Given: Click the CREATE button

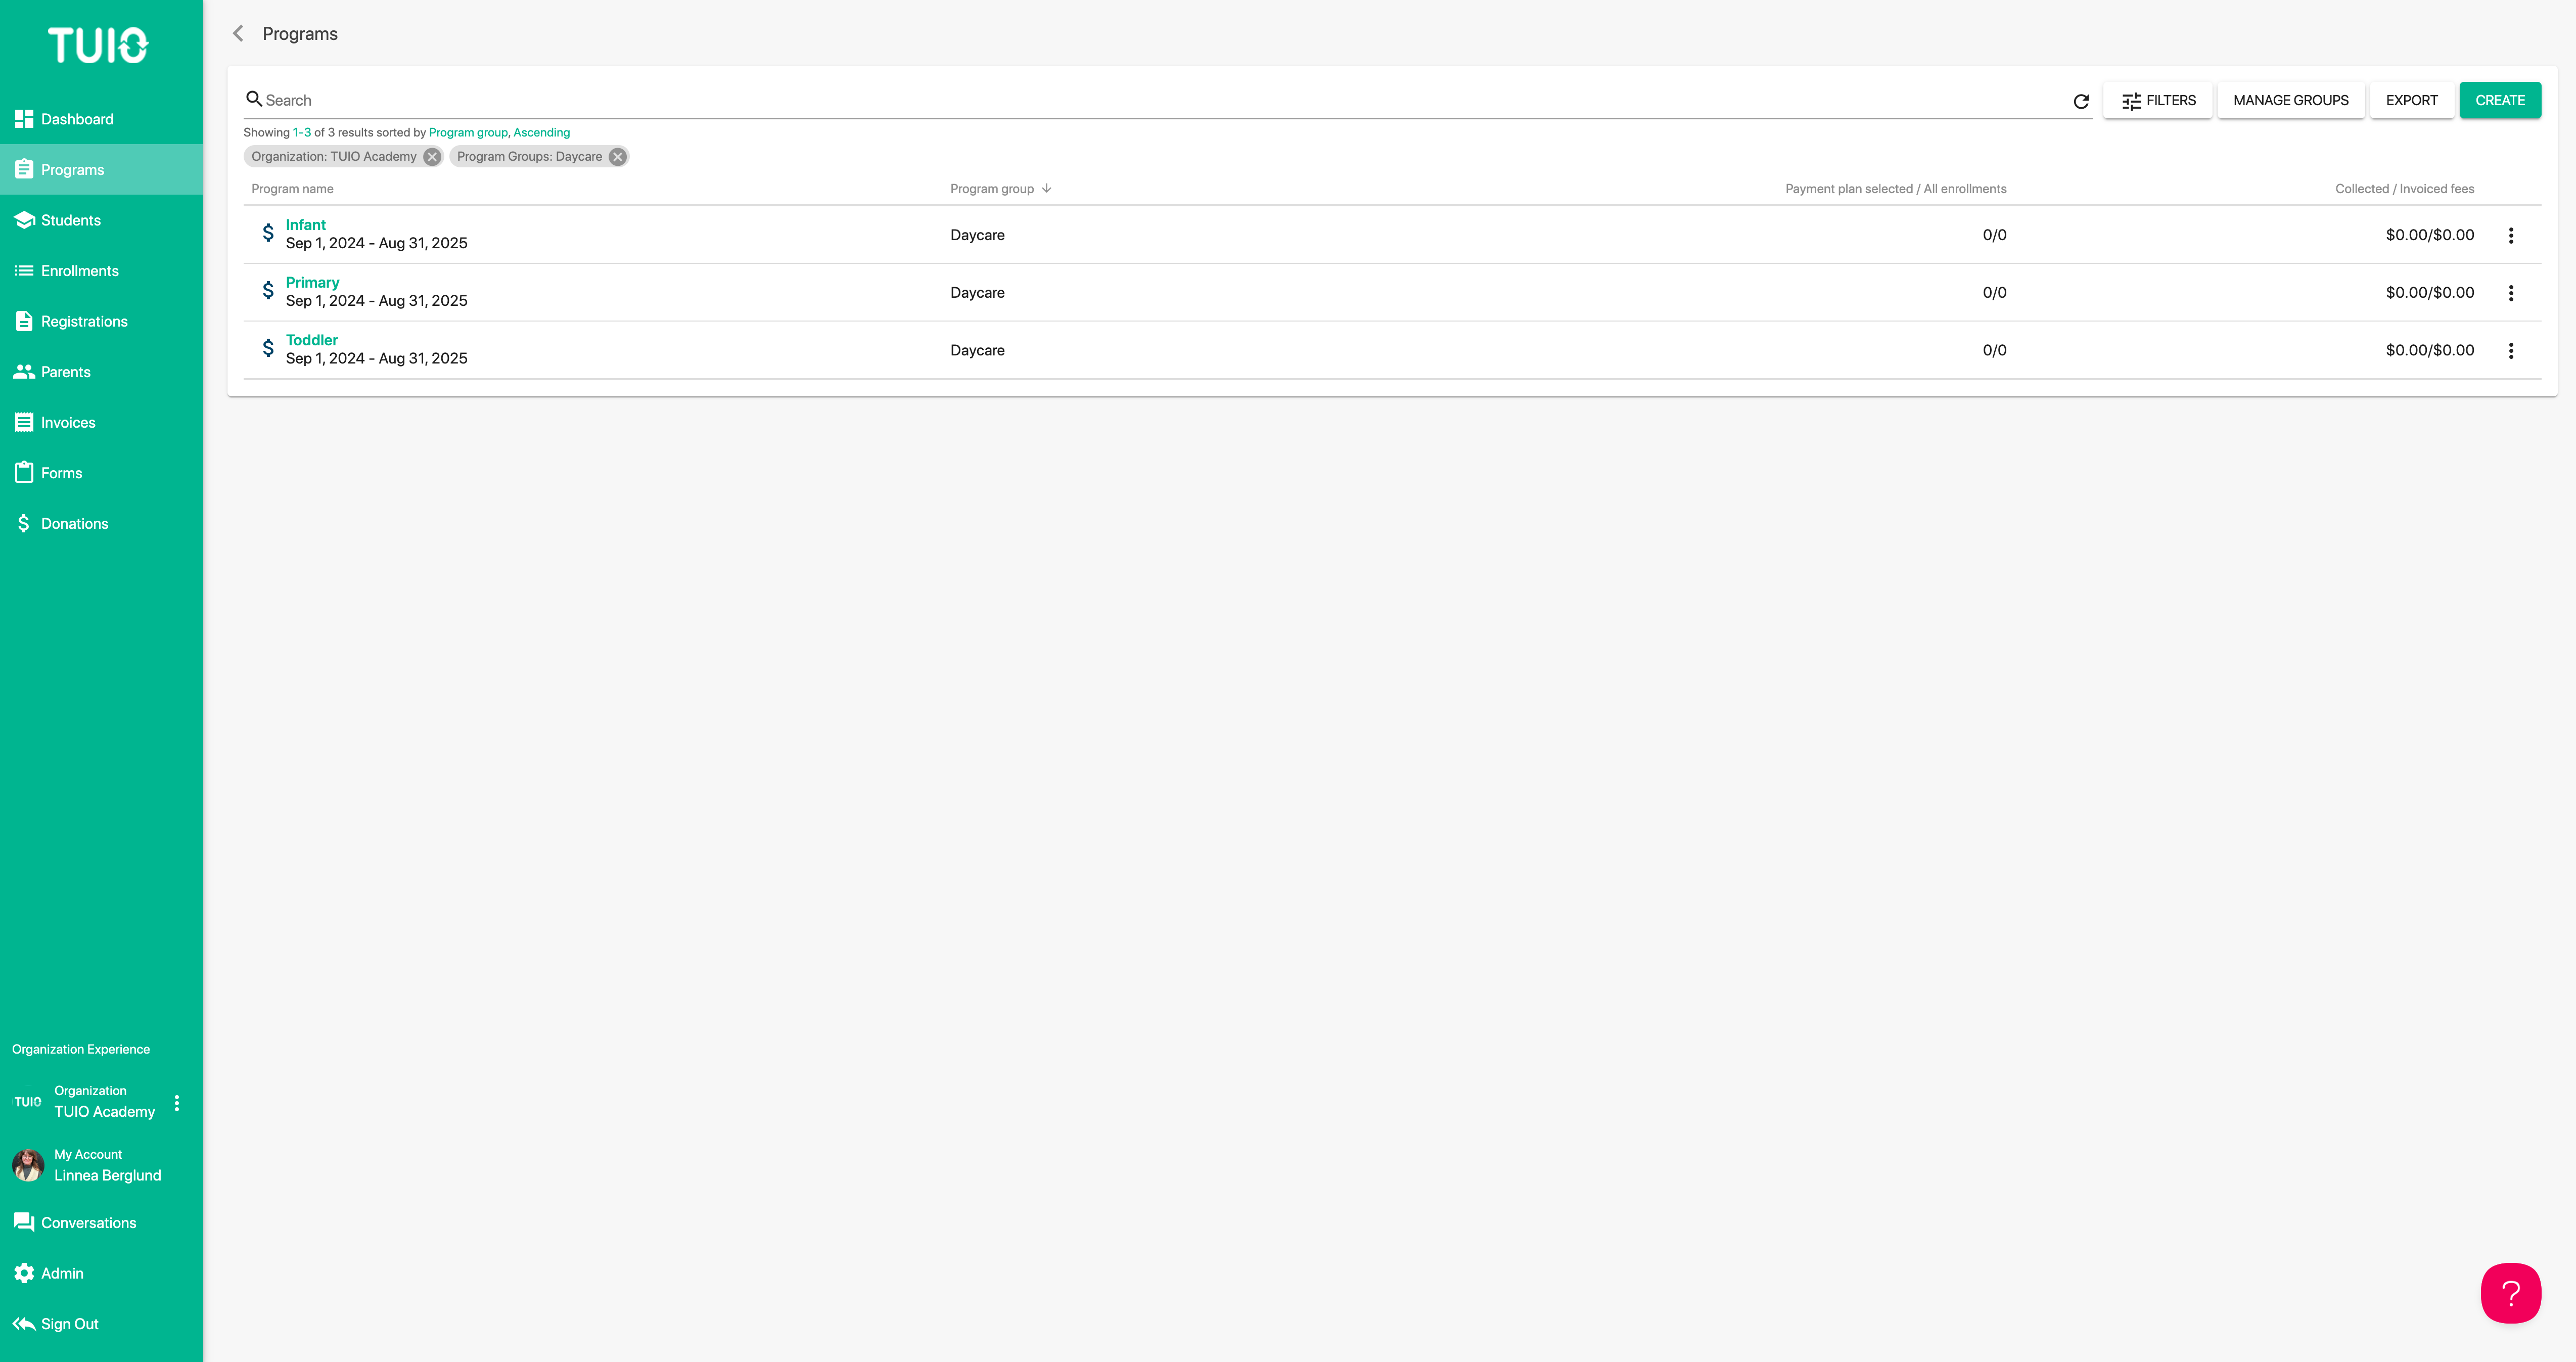Looking at the screenshot, I should [x=2500, y=100].
